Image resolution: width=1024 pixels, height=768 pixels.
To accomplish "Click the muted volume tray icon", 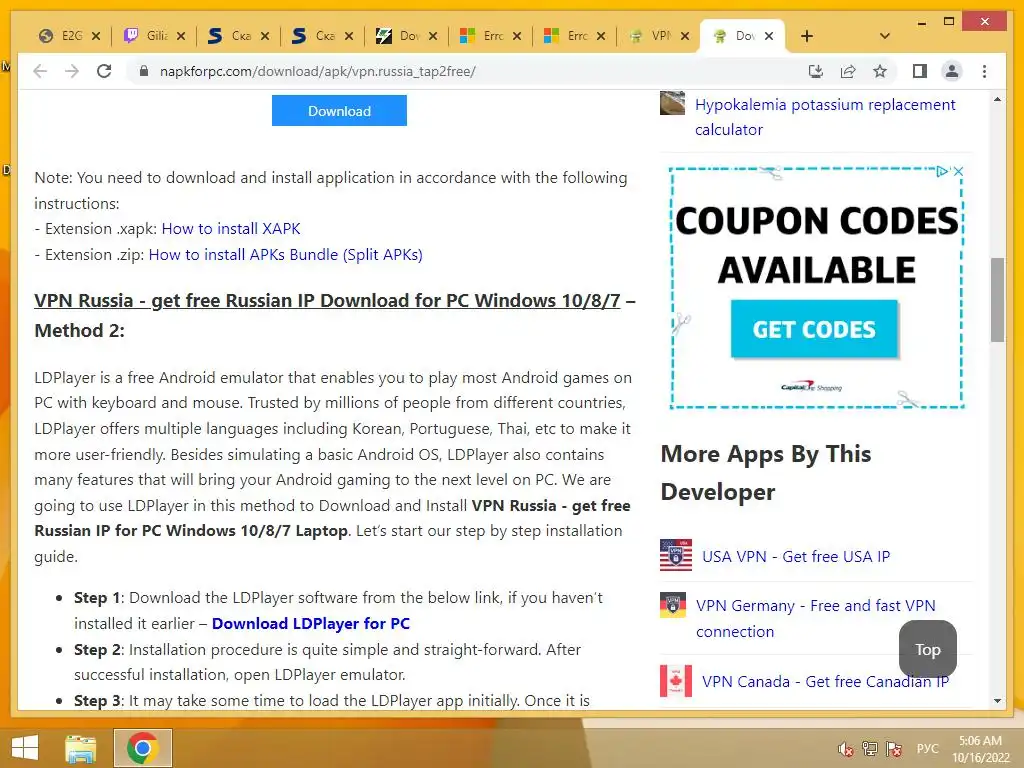I will pos(846,749).
